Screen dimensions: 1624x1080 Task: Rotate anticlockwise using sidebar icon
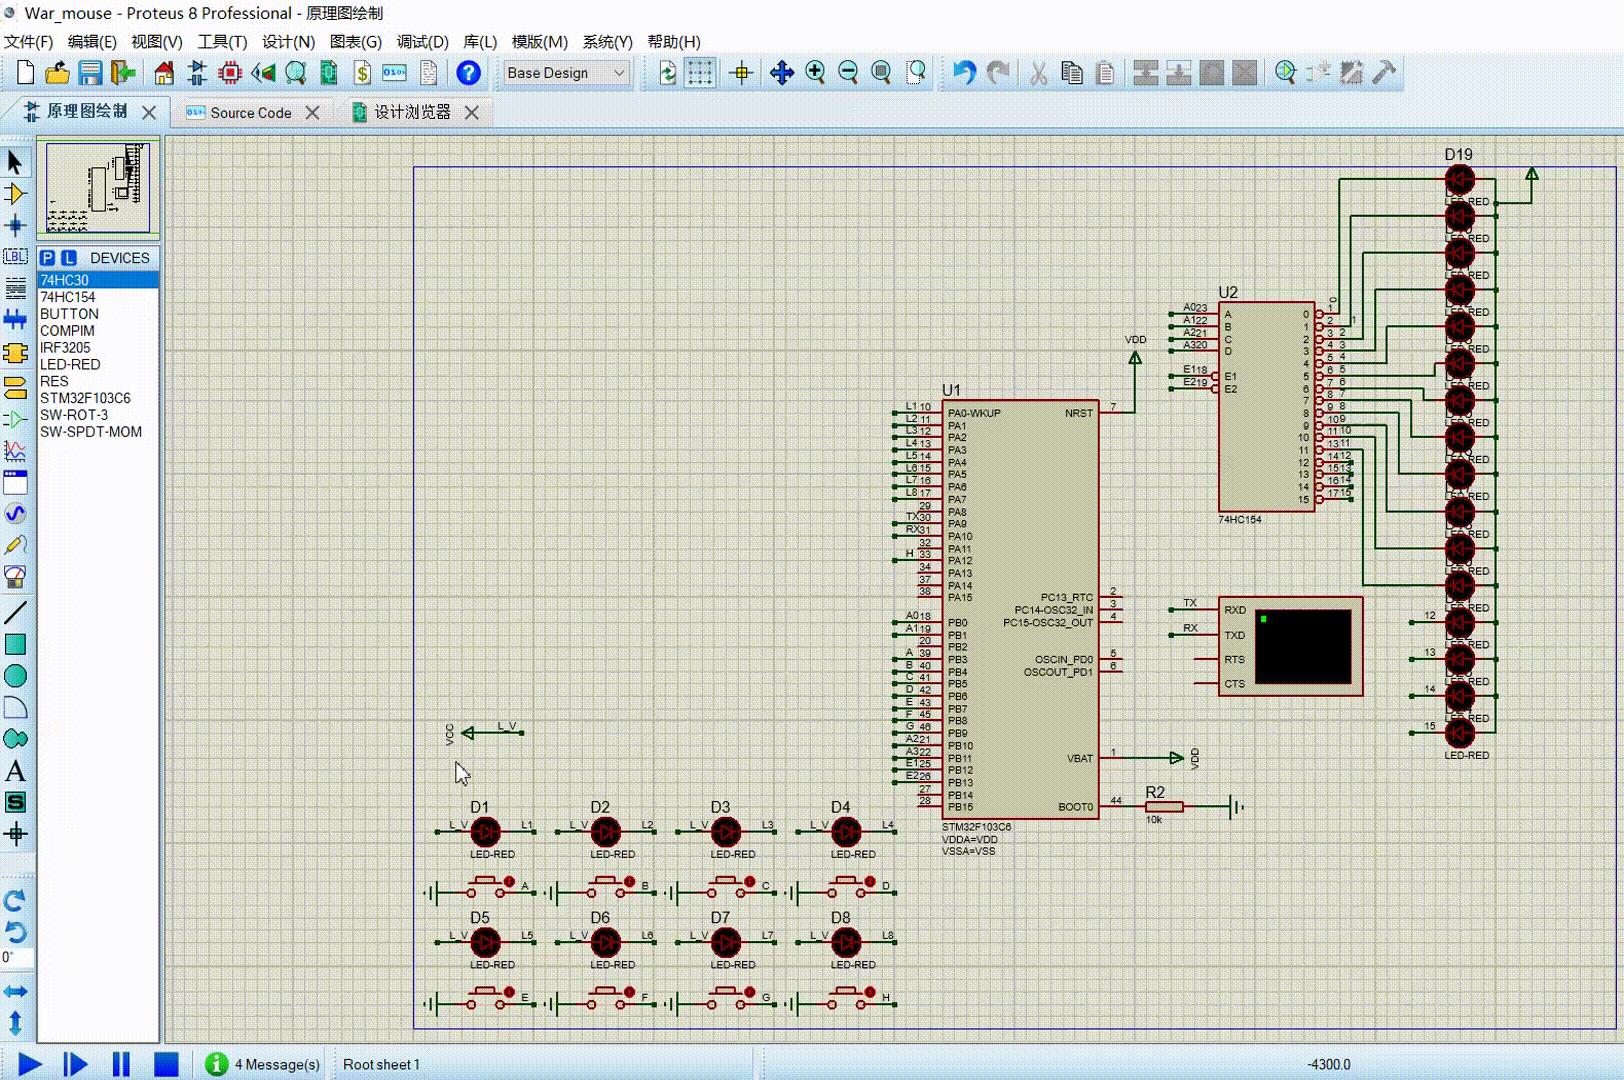[15, 932]
